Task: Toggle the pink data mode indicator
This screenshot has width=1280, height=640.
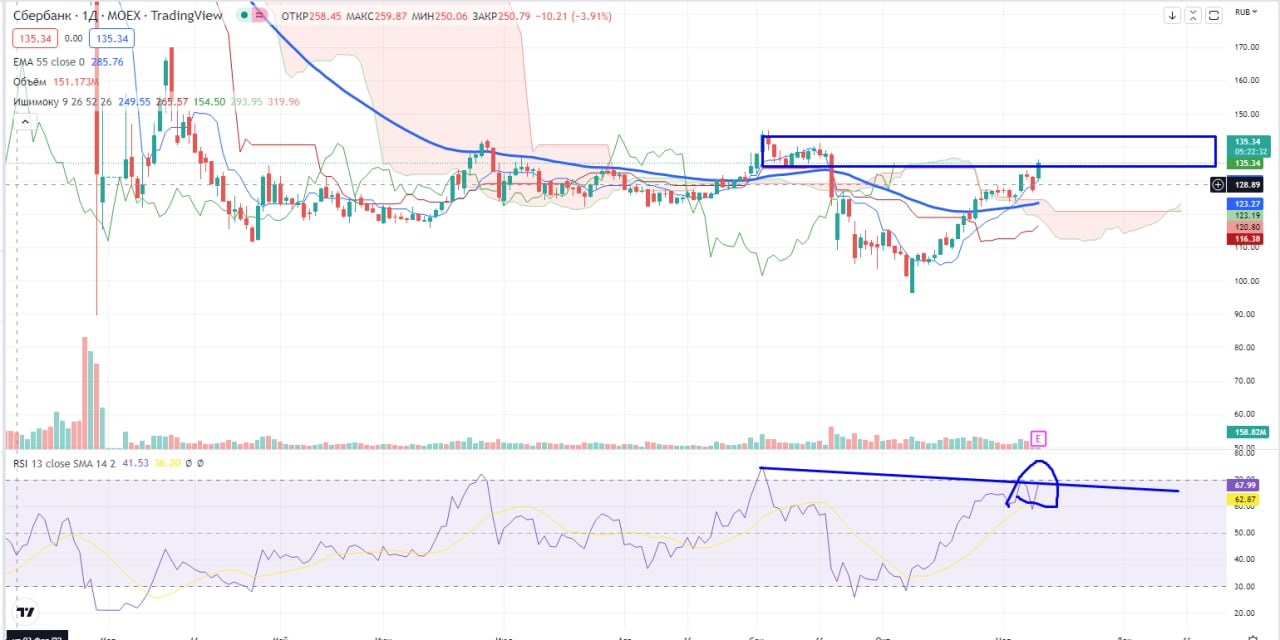Action: tap(260, 16)
